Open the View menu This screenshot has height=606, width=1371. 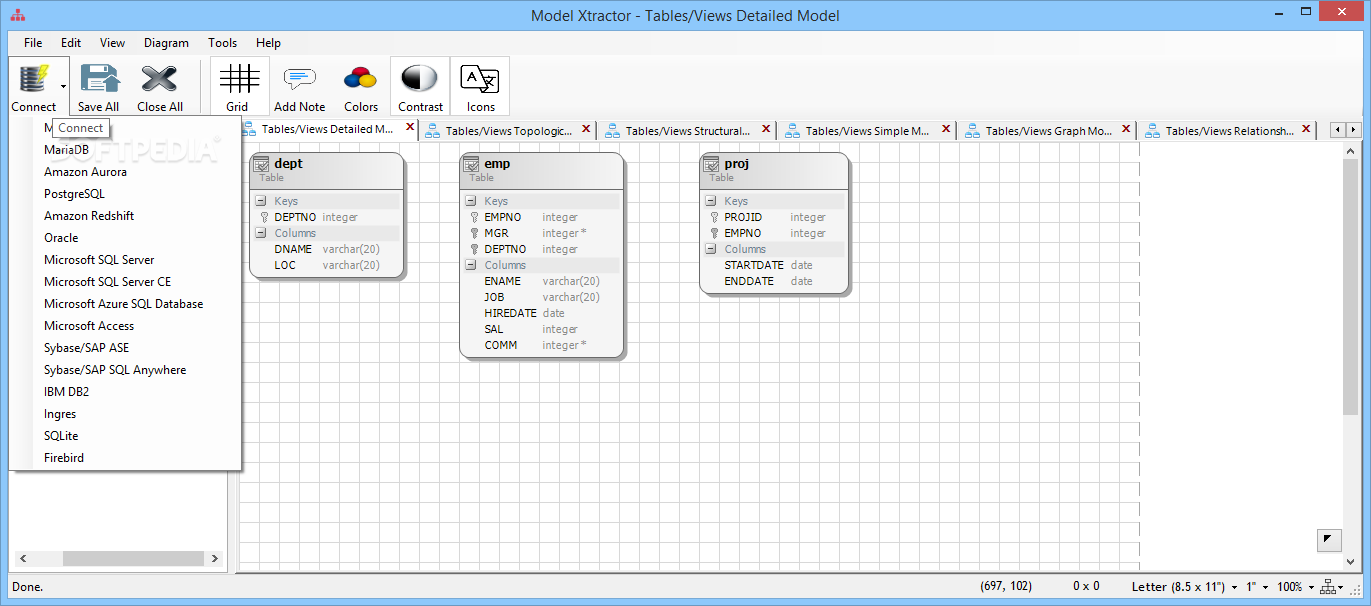(112, 43)
